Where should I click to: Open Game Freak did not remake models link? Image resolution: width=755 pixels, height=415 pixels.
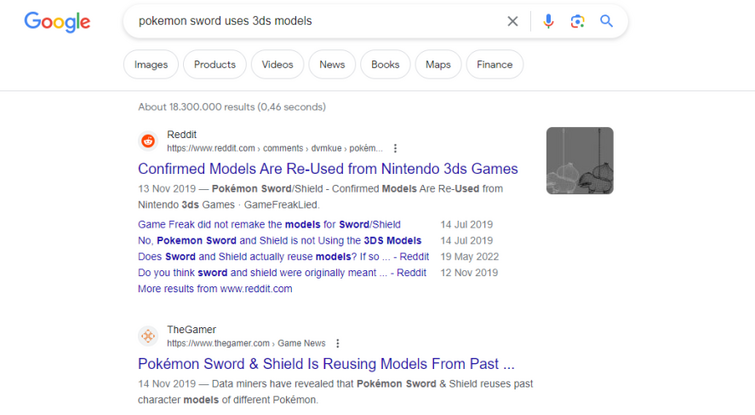[x=269, y=225]
